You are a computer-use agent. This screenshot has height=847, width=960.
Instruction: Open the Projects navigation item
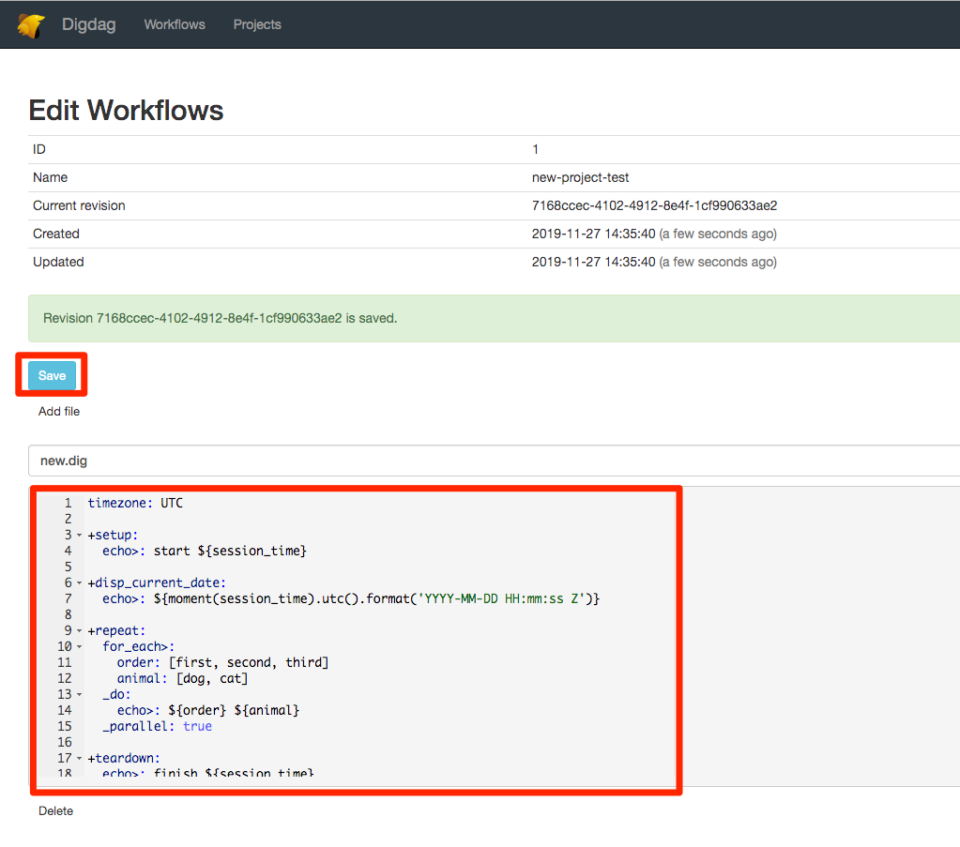(x=257, y=25)
